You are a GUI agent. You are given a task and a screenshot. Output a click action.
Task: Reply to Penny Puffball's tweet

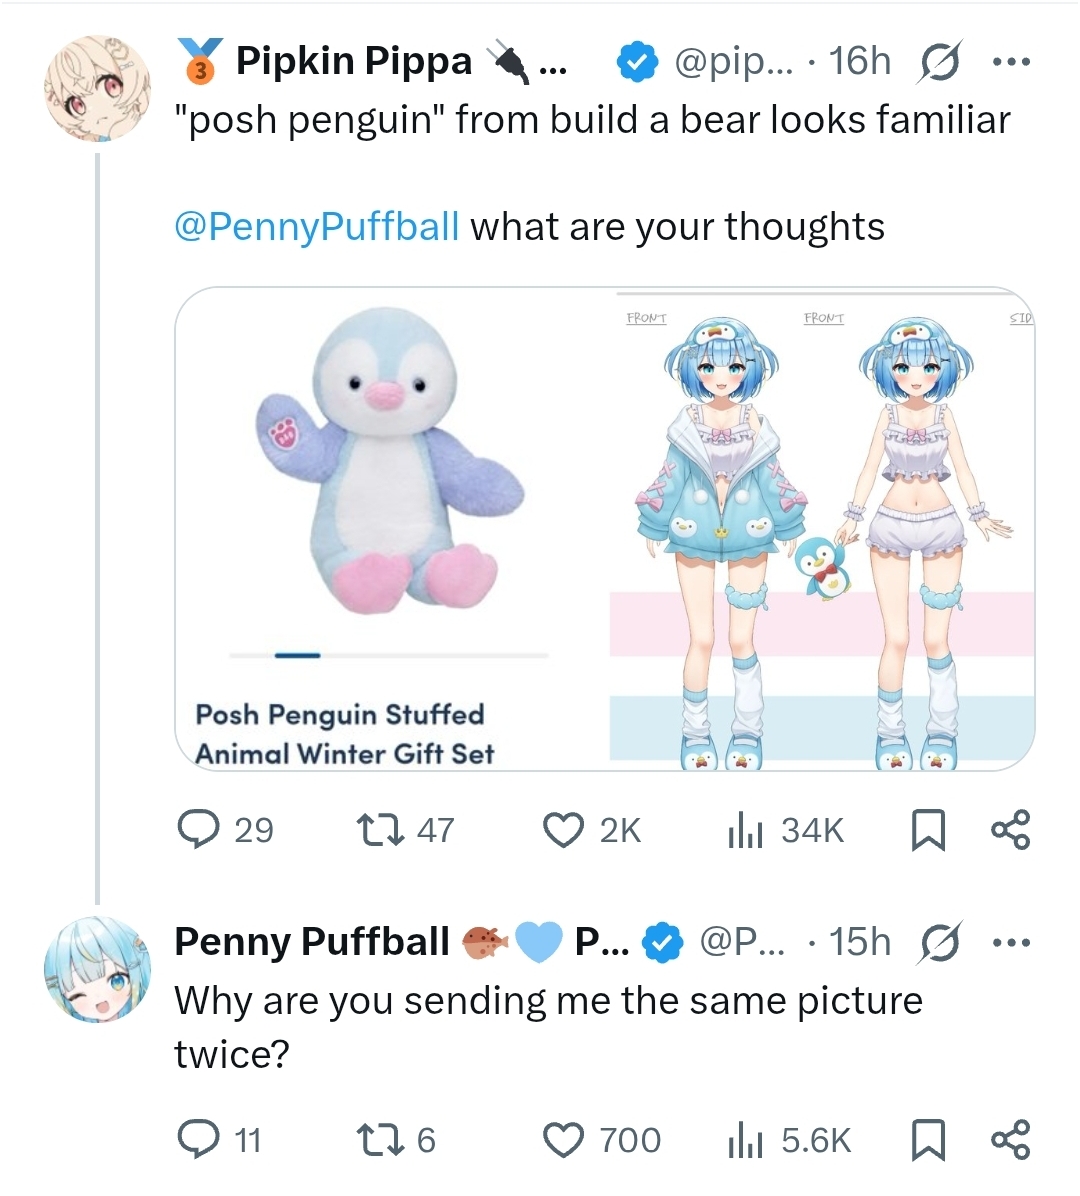tap(198, 1140)
